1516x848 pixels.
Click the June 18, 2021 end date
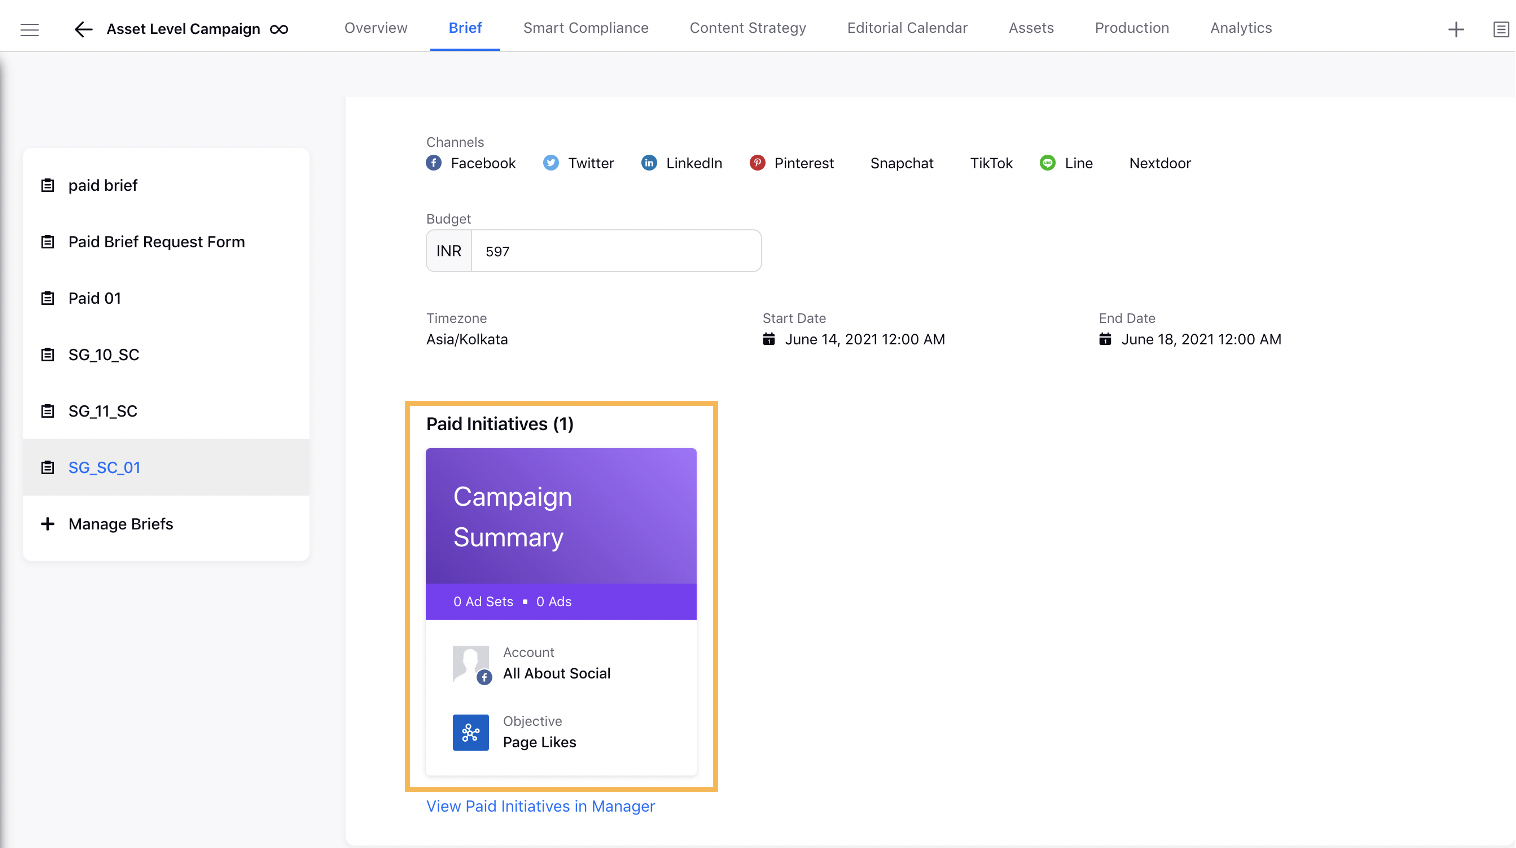[1201, 339]
